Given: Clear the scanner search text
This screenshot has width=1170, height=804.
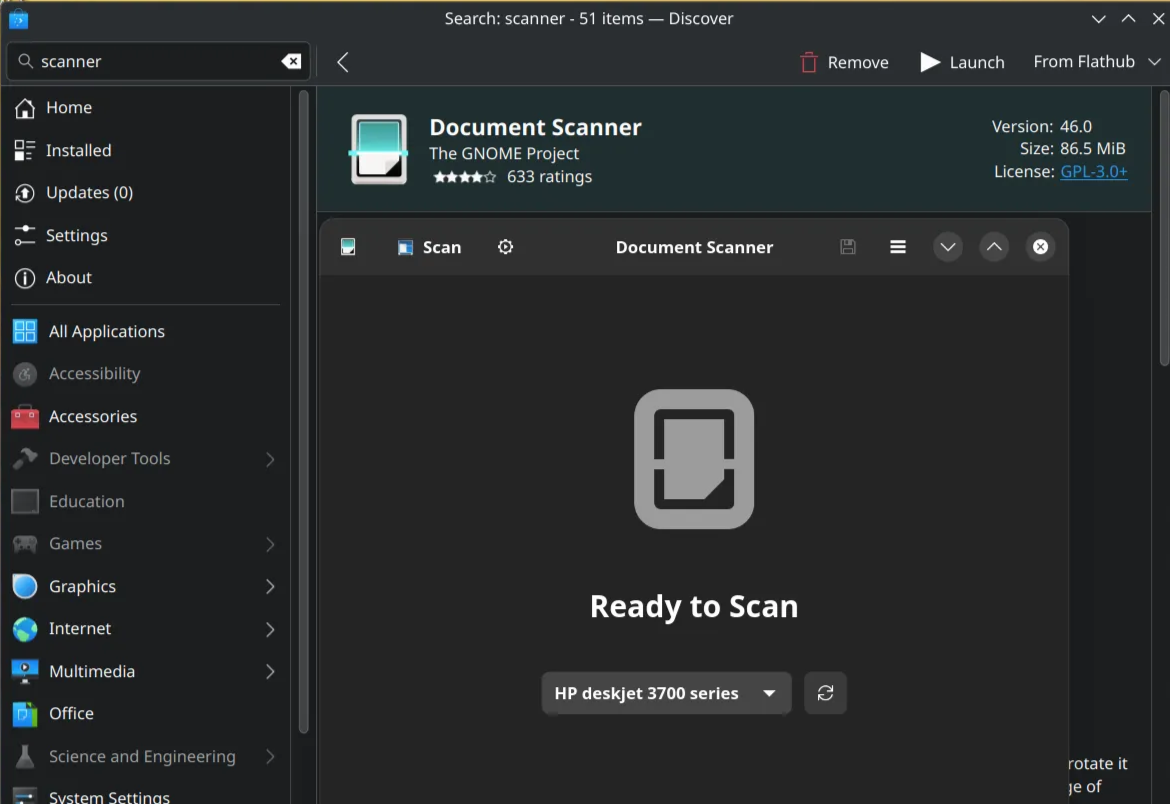Looking at the screenshot, I should pos(291,62).
